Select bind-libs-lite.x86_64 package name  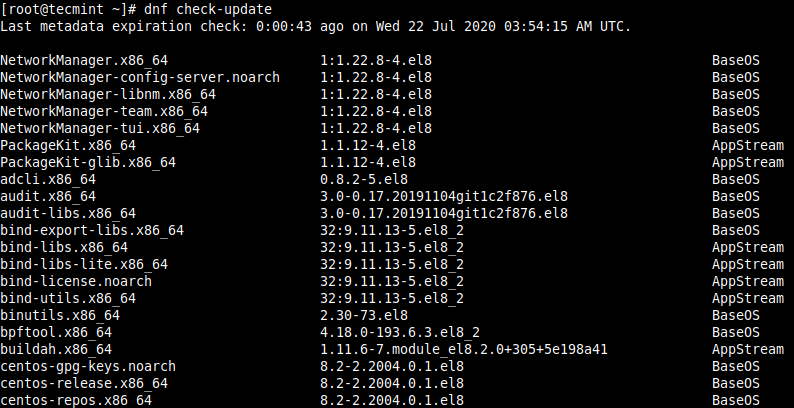click(x=84, y=265)
